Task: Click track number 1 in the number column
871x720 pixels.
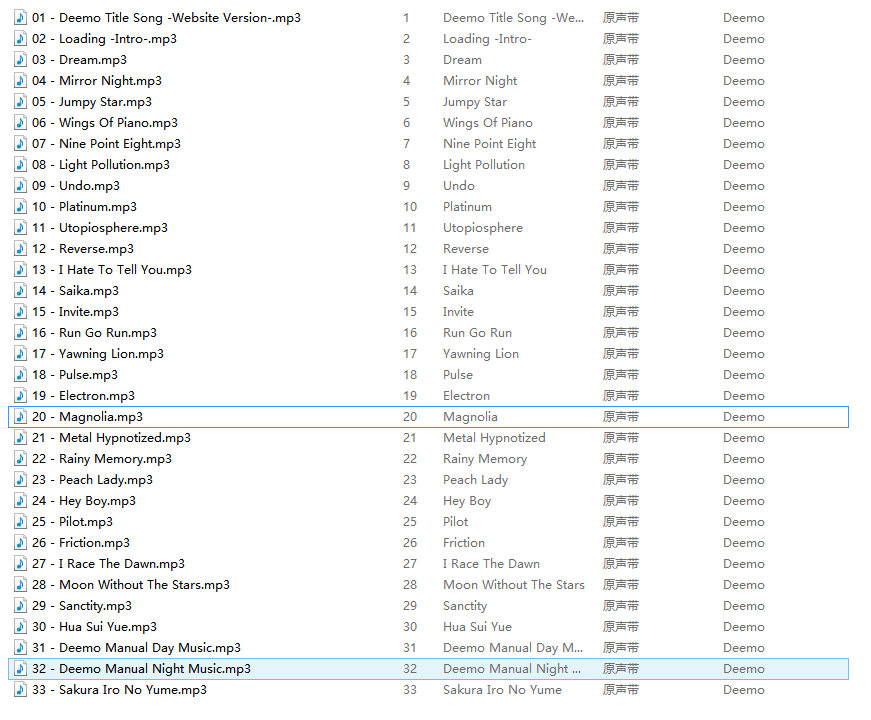Action: click(407, 18)
